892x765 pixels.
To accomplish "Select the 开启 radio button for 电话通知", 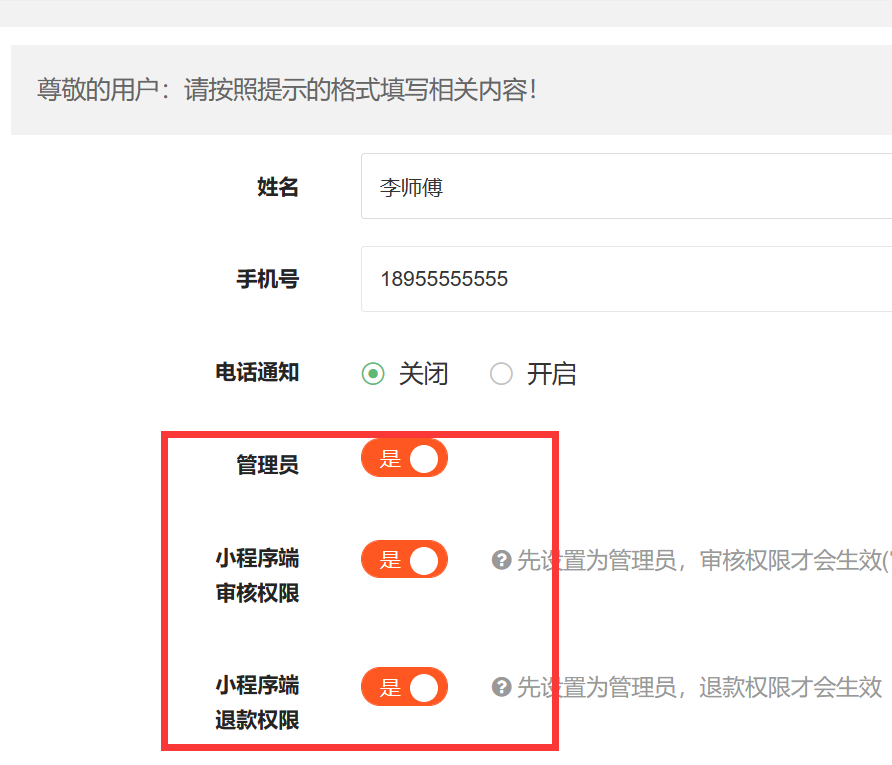I will click(501, 374).
